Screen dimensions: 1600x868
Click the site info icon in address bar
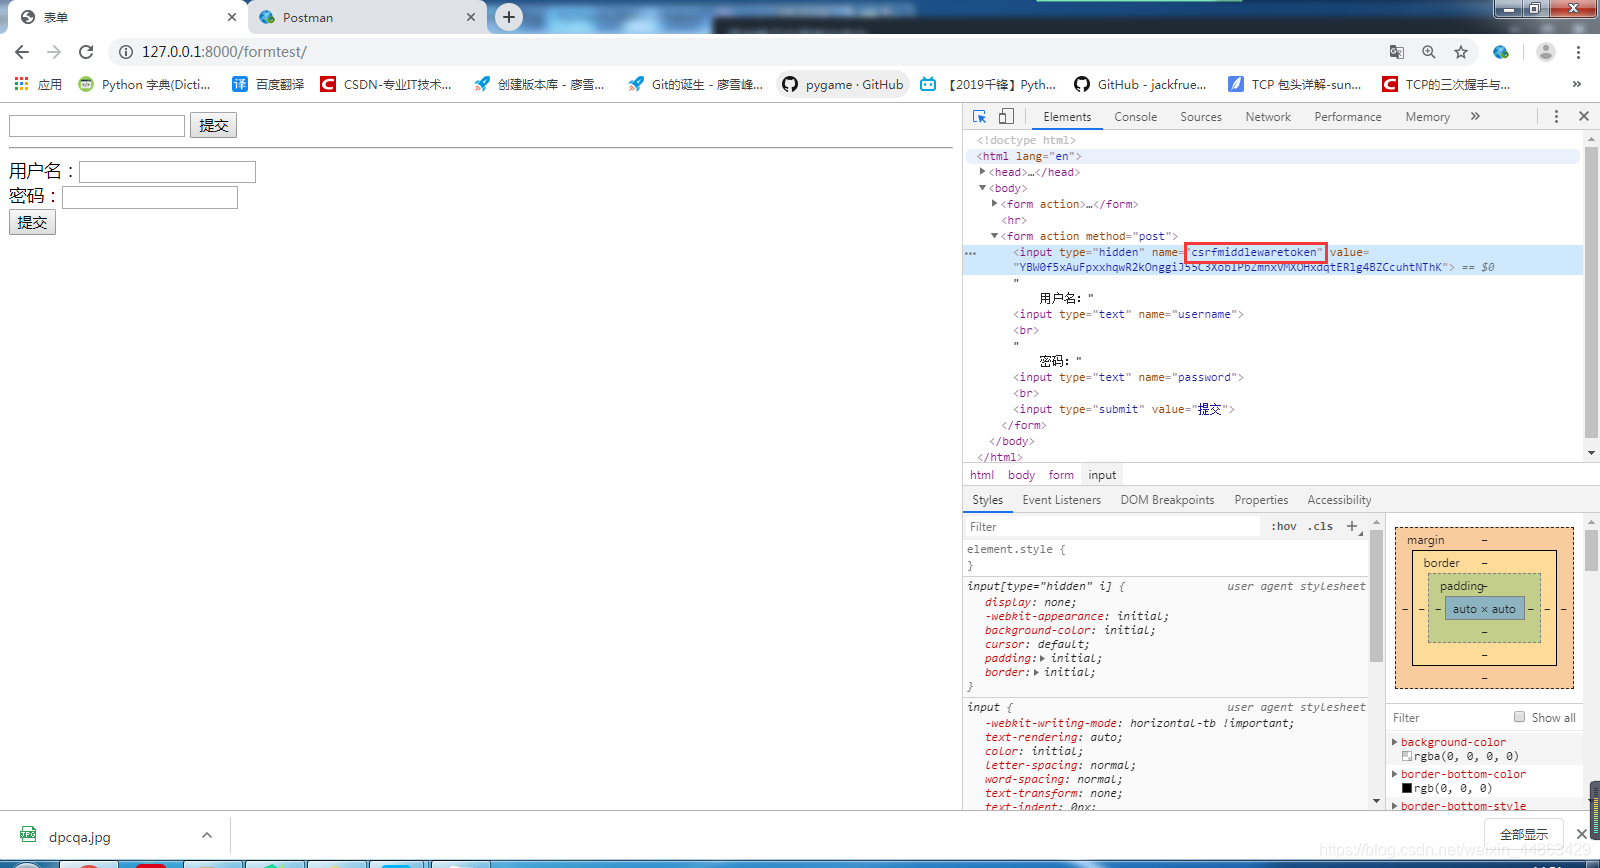pos(126,52)
